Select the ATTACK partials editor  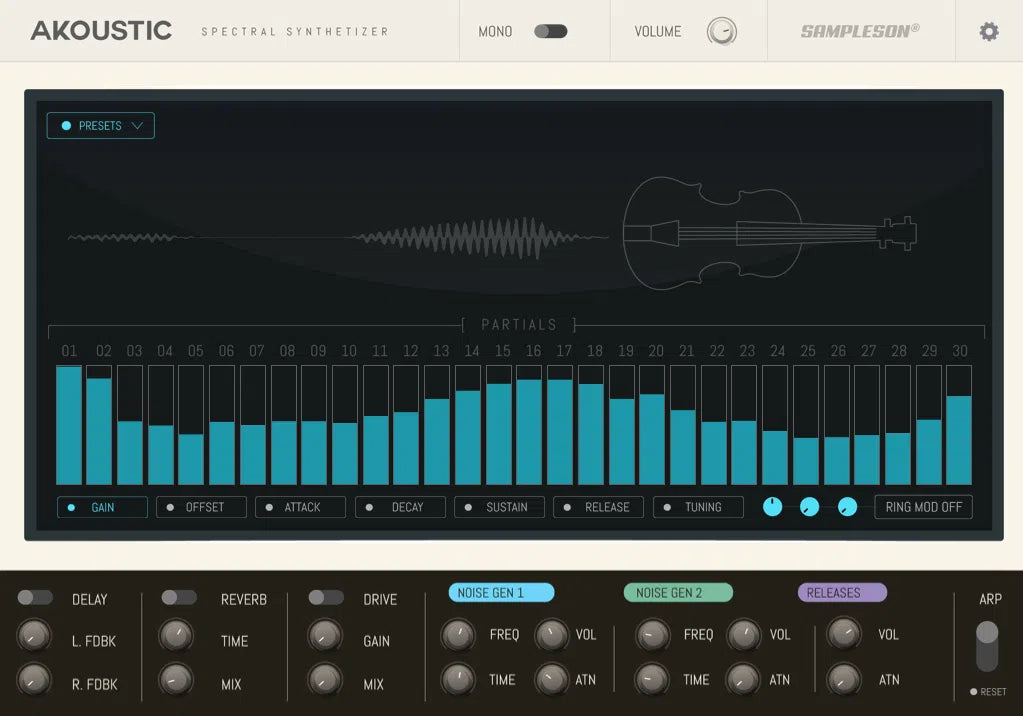[300, 507]
